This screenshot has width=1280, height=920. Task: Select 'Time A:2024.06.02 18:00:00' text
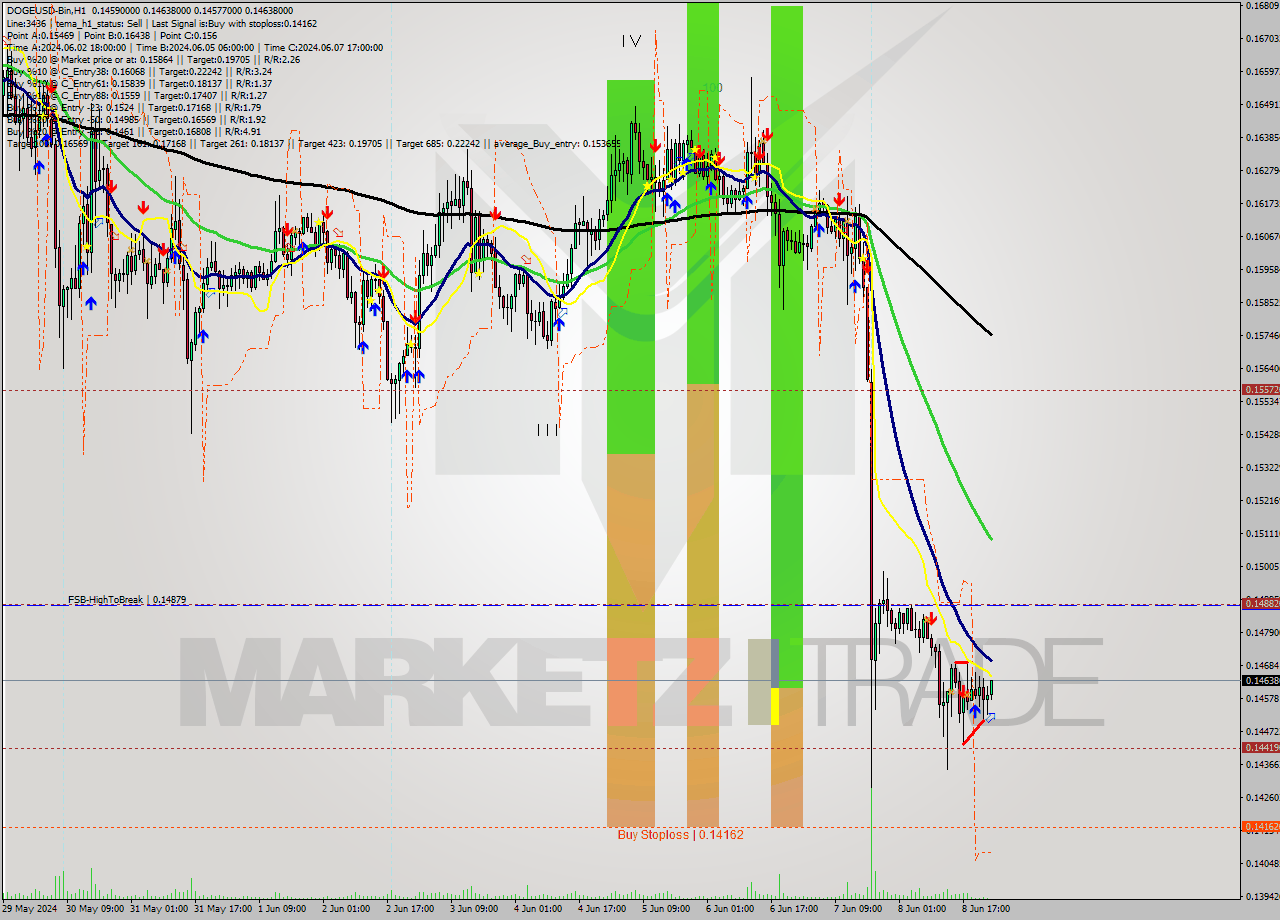[66, 47]
